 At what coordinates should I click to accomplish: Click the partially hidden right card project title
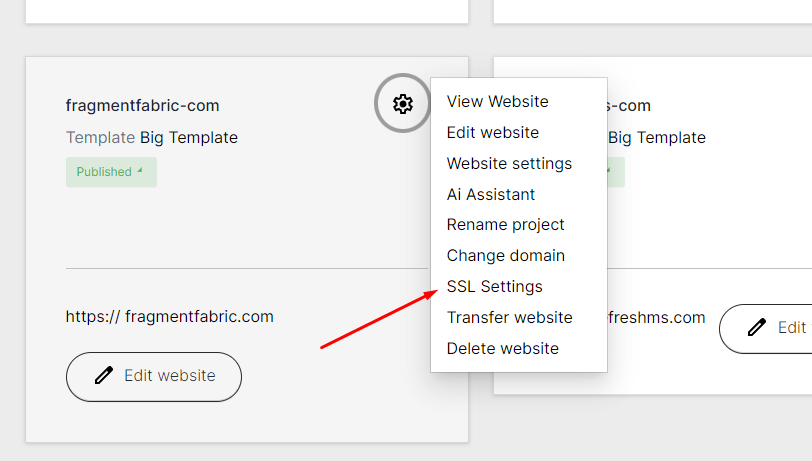[x=629, y=105]
